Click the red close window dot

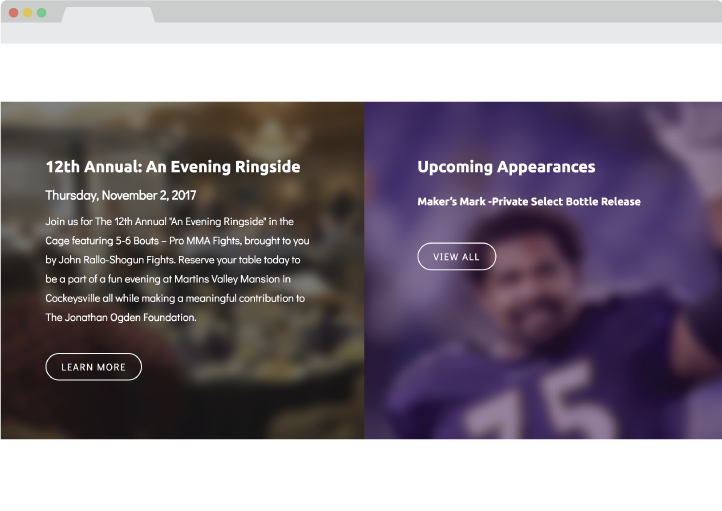(14, 13)
